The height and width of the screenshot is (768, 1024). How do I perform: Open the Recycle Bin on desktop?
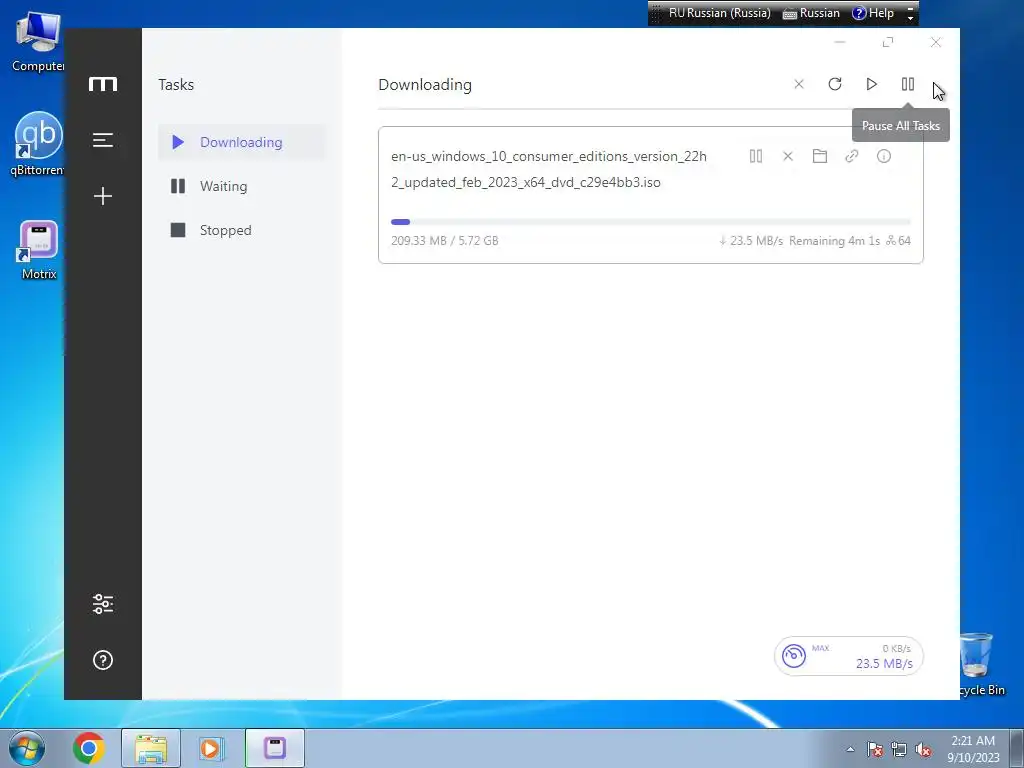point(978,664)
